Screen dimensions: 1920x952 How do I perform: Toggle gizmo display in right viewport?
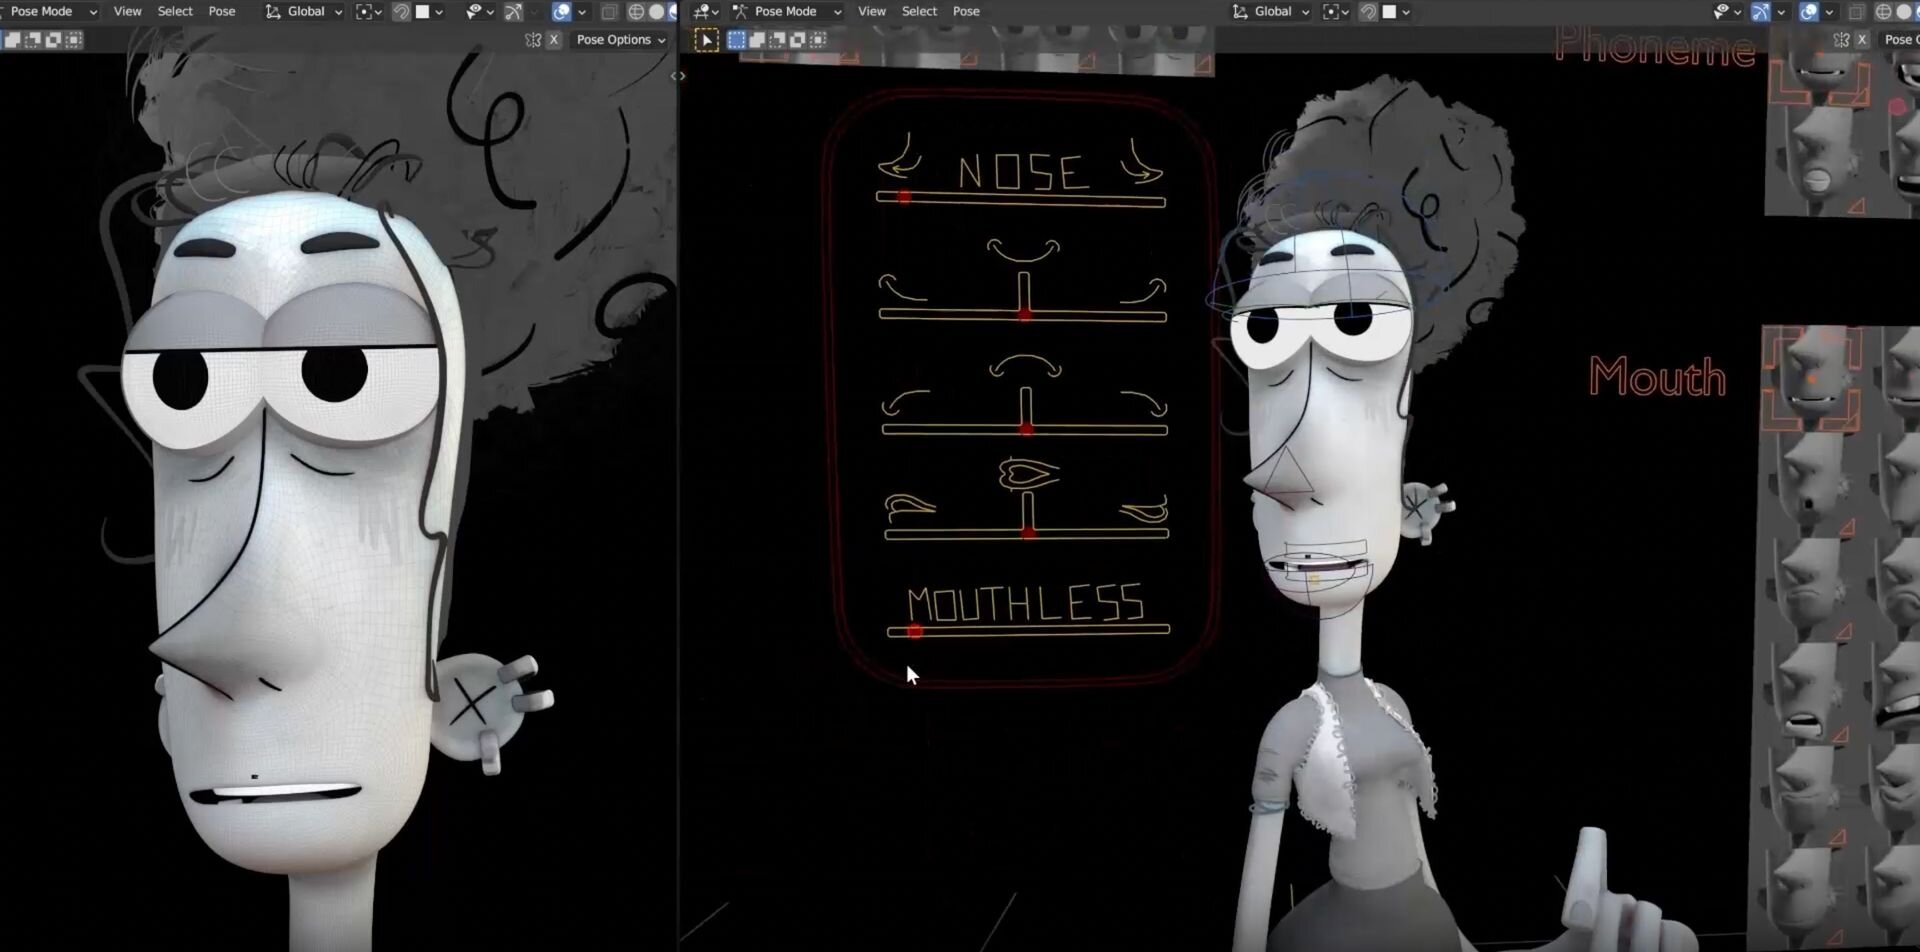click(x=1761, y=12)
